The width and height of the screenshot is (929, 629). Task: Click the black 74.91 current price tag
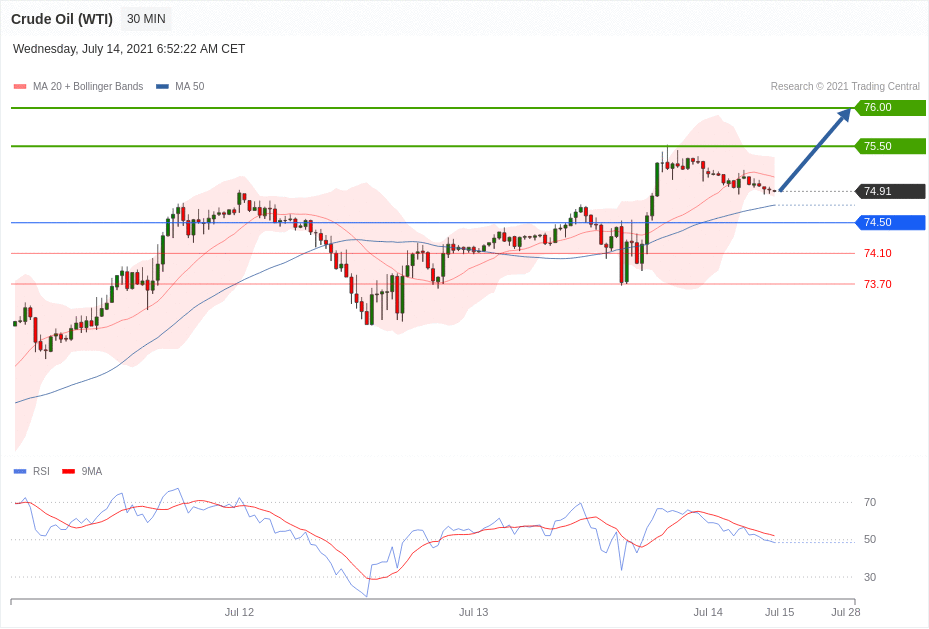889,191
